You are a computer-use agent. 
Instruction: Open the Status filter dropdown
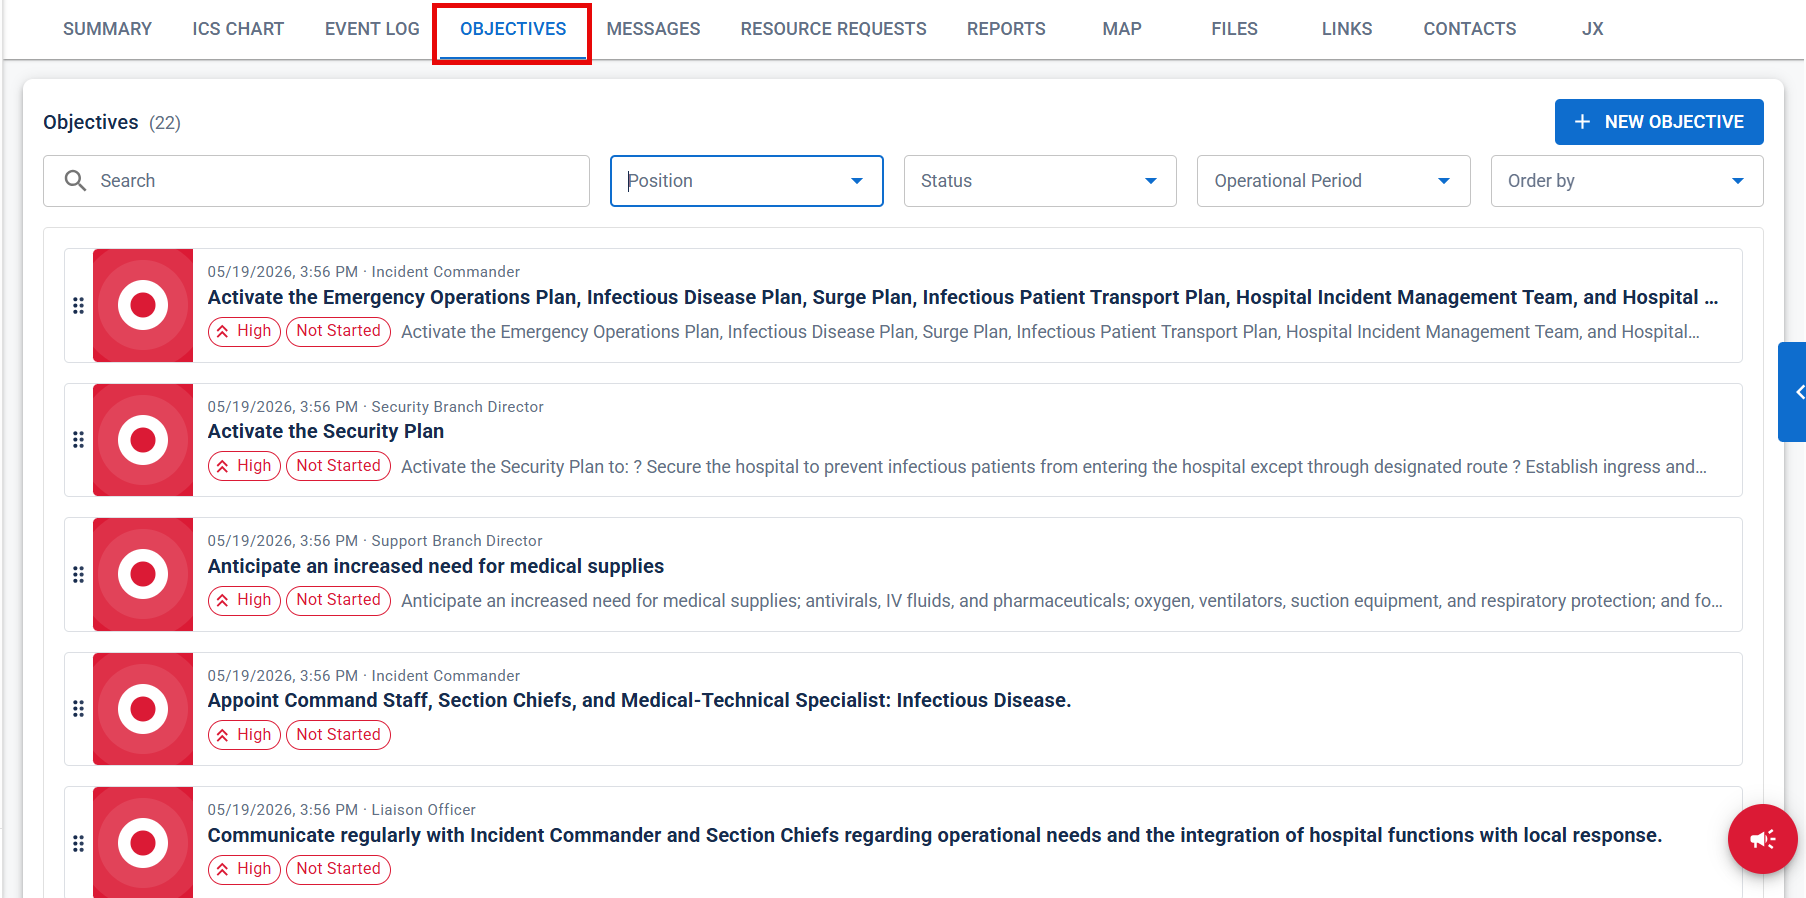(1040, 181)
